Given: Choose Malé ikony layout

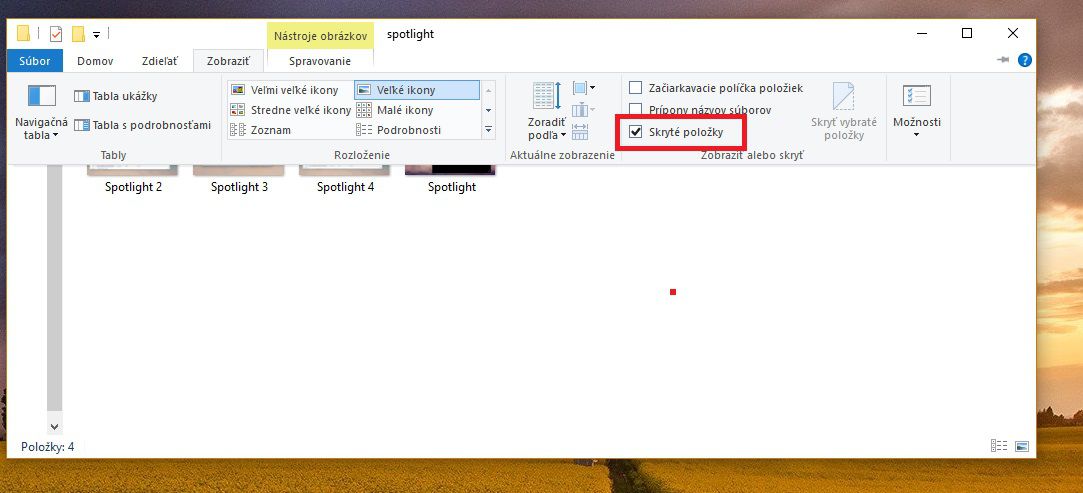Looking at the screenshot, I should (x=395, y=110).
